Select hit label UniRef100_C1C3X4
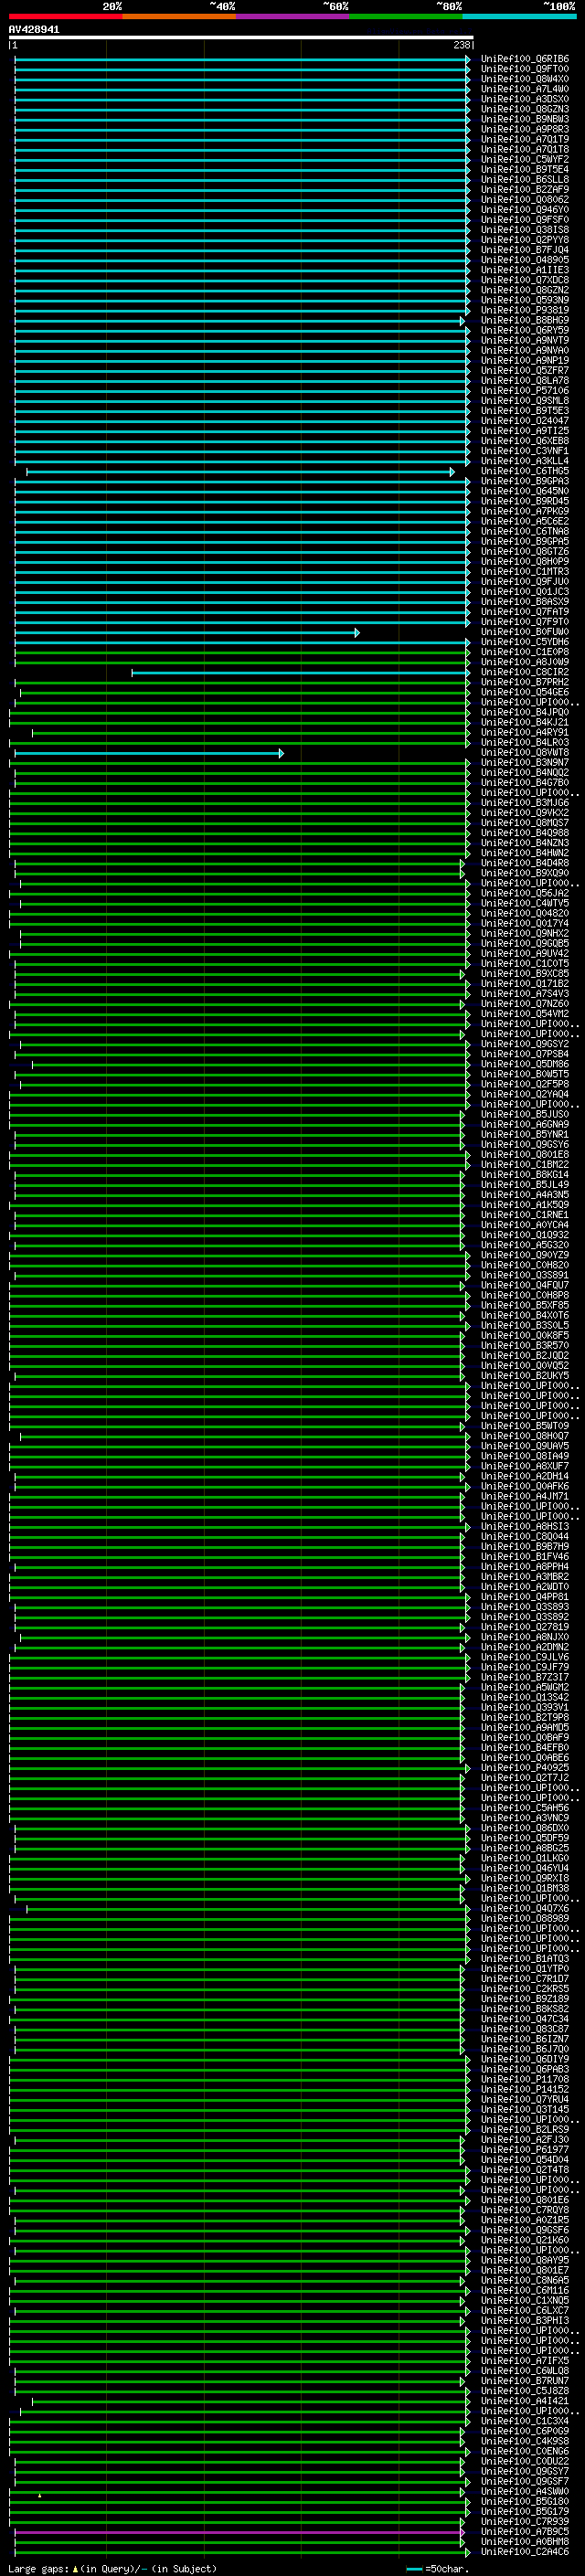This screenshot has width=585, height=2576. (x=524, y=2421)
